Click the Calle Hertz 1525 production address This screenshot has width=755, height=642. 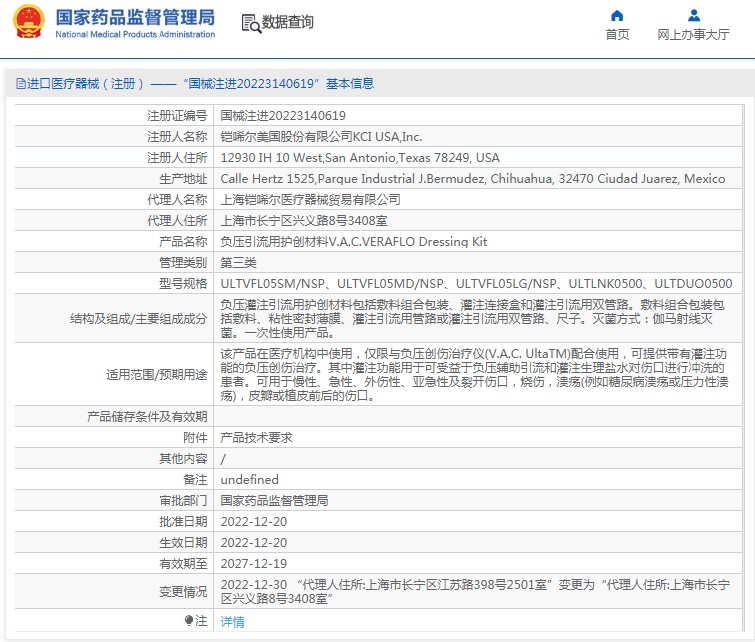tap(472, 178)
